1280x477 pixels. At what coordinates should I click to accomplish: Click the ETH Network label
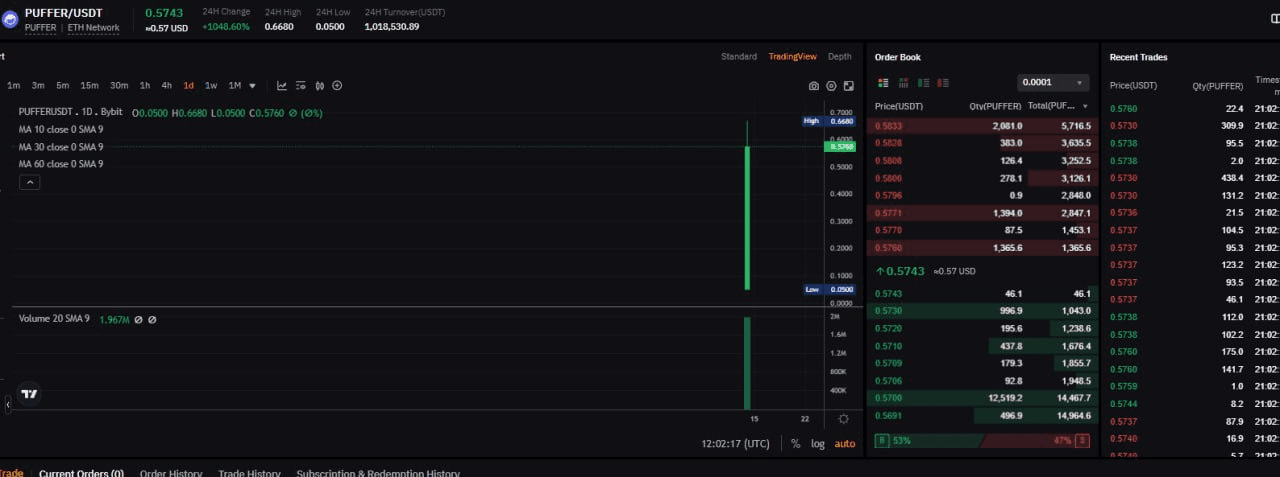[94, 28]
